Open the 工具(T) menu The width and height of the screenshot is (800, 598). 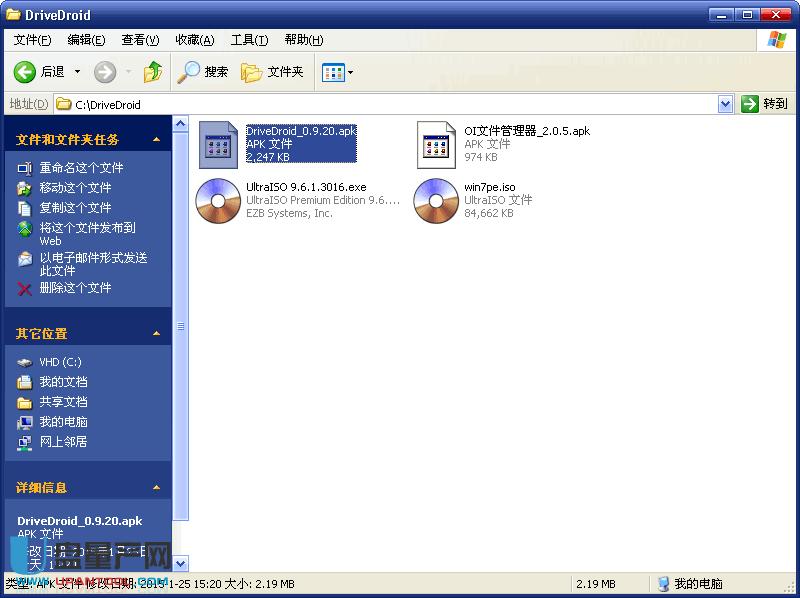pyautogui.click(x=249, y=40)
